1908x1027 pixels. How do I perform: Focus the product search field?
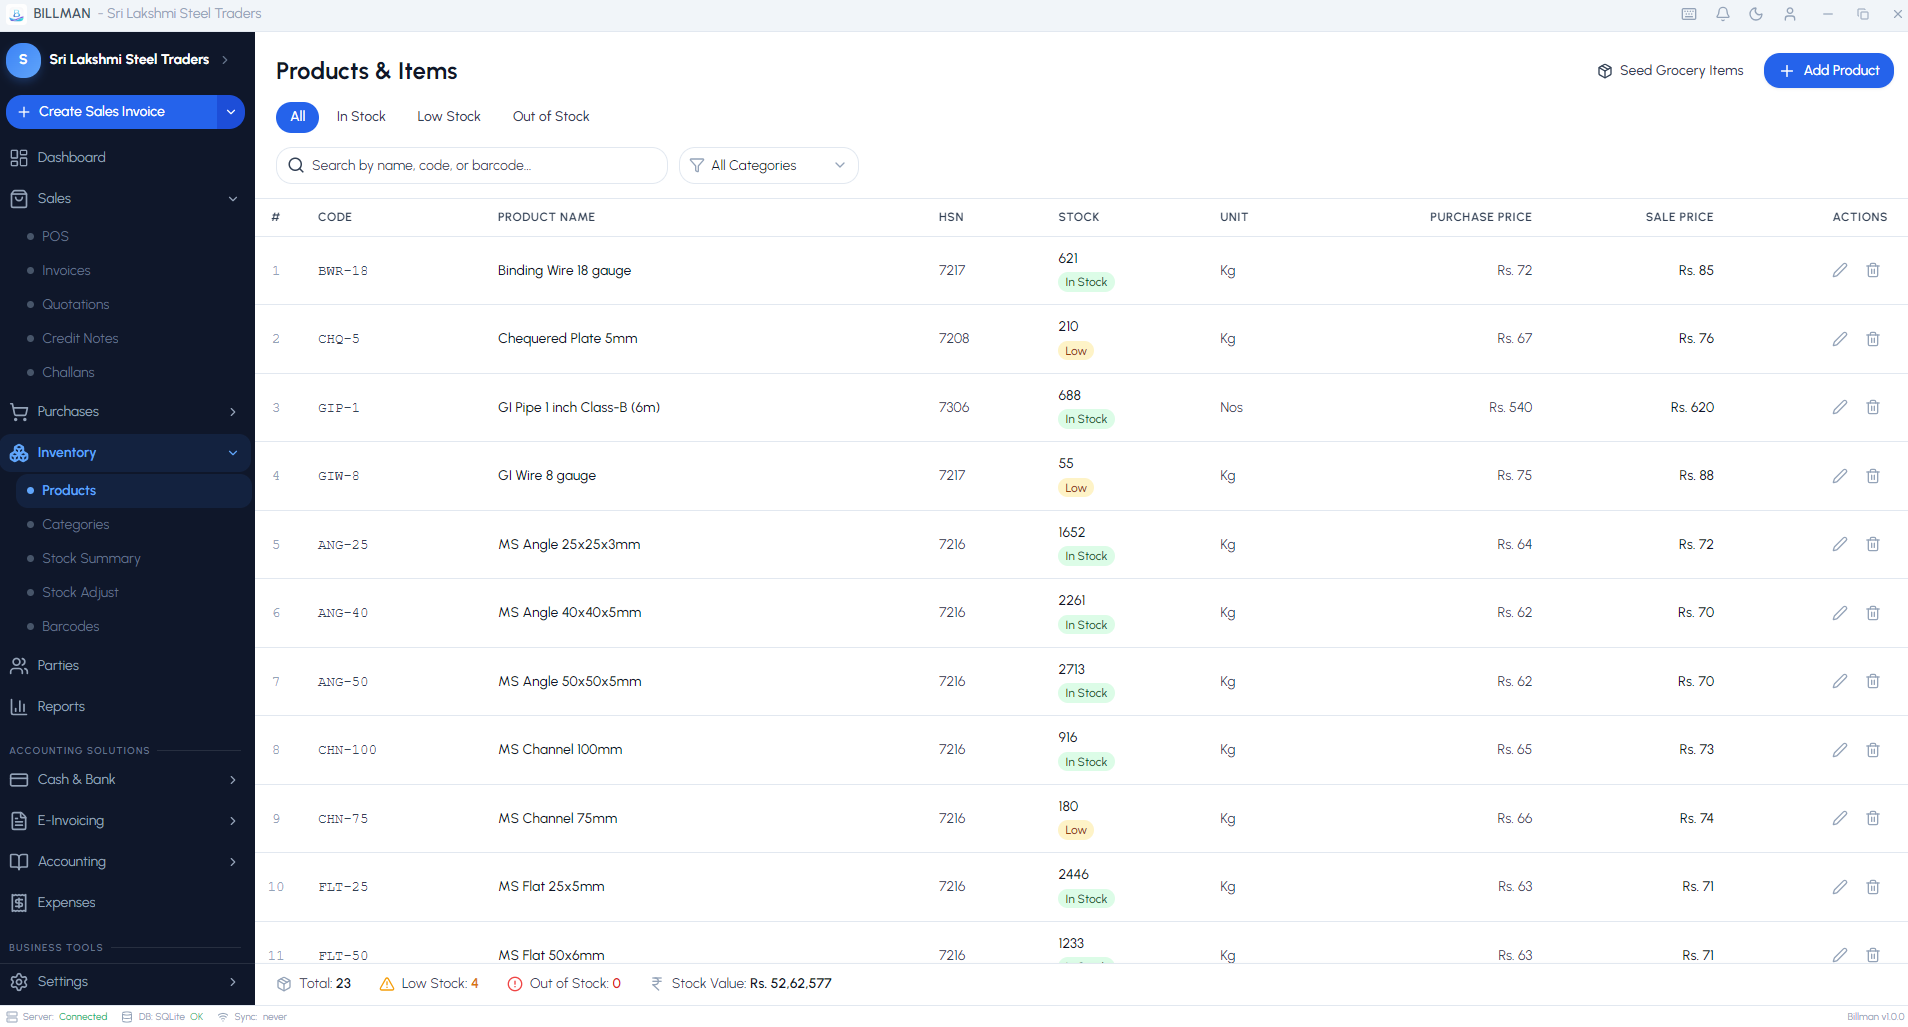pyautogui.click(x=472, y=165)
